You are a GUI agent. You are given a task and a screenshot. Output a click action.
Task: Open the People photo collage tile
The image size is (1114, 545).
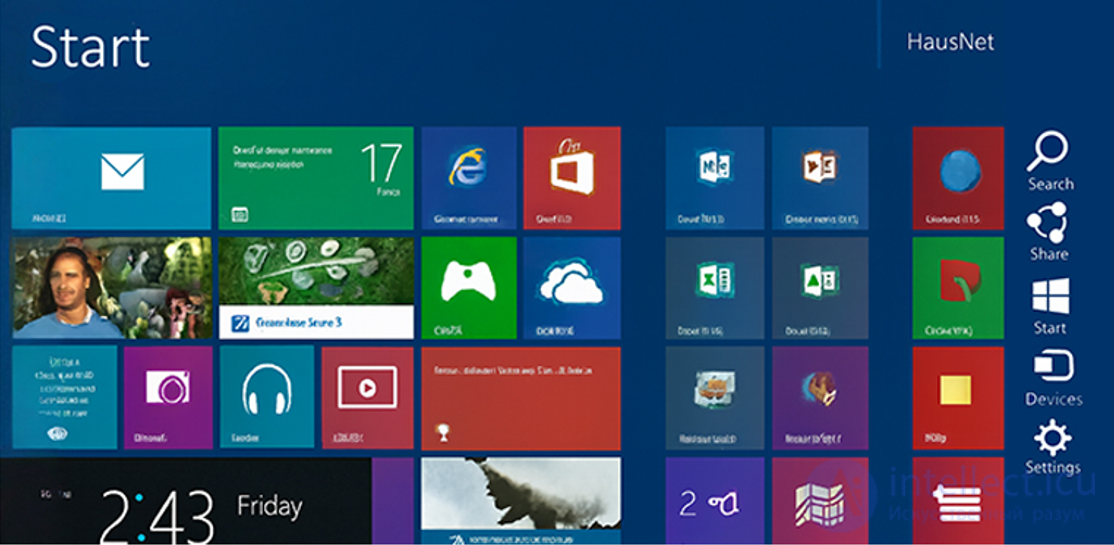(x=112, y=288)
